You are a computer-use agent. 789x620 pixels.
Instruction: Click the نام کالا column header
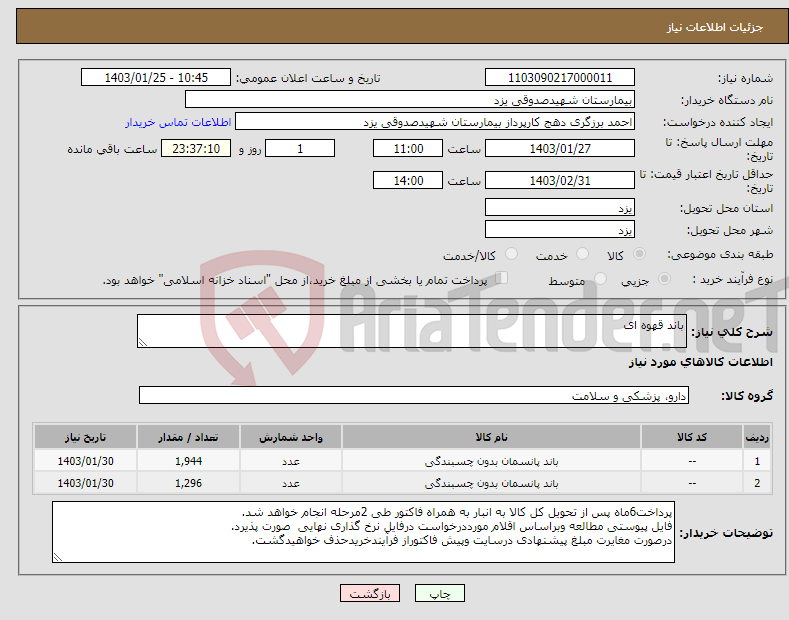pyautogui.click(x=492, y=437)
